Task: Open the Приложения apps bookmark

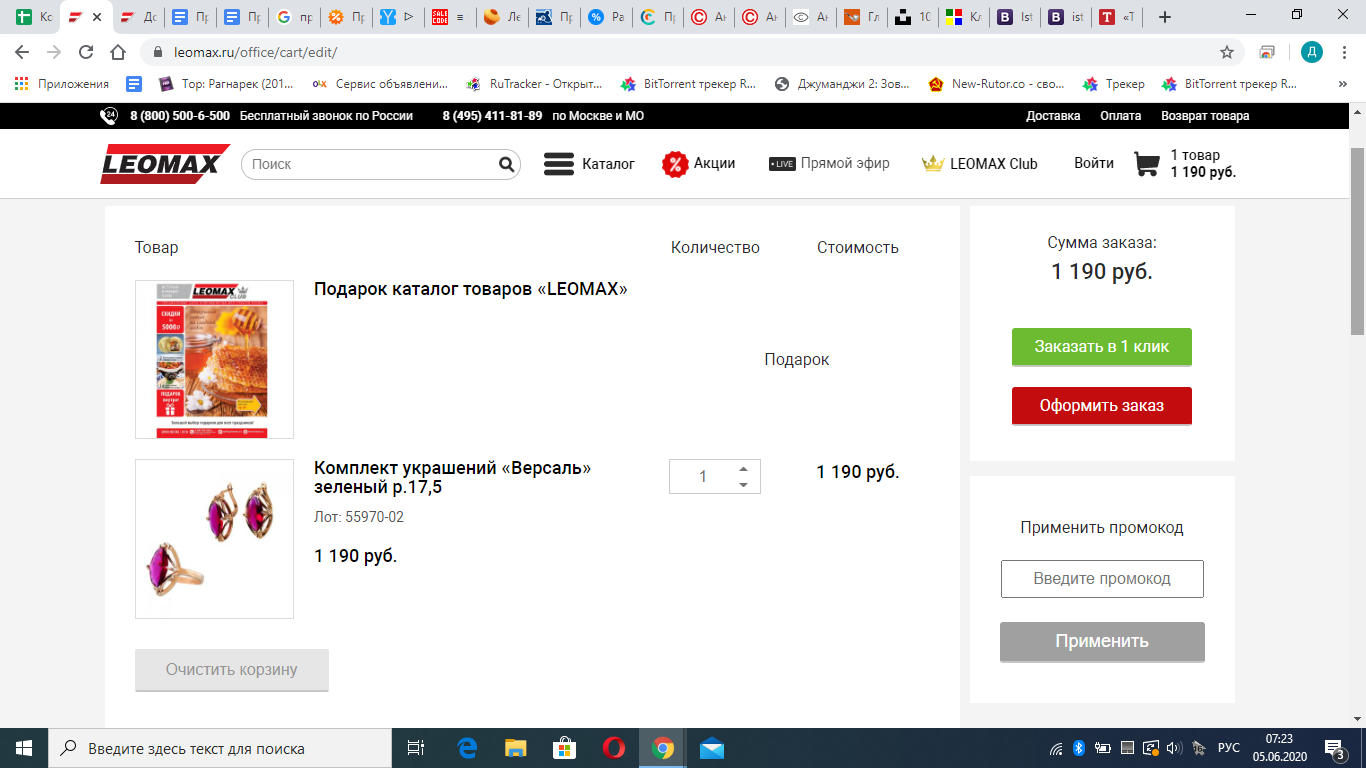Action: tap(62, 84)
